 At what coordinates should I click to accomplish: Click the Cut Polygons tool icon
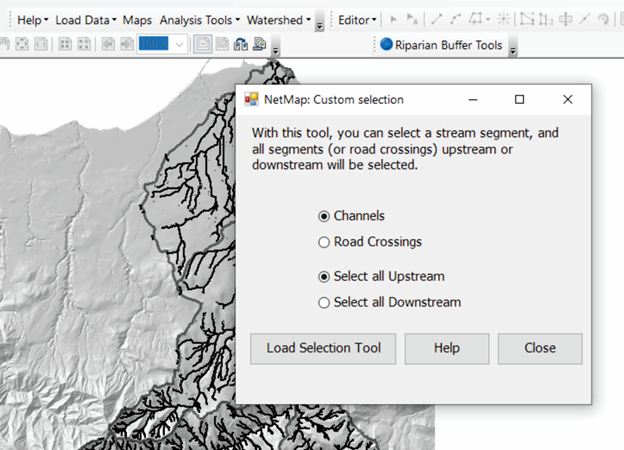click(x=566, y=19)
